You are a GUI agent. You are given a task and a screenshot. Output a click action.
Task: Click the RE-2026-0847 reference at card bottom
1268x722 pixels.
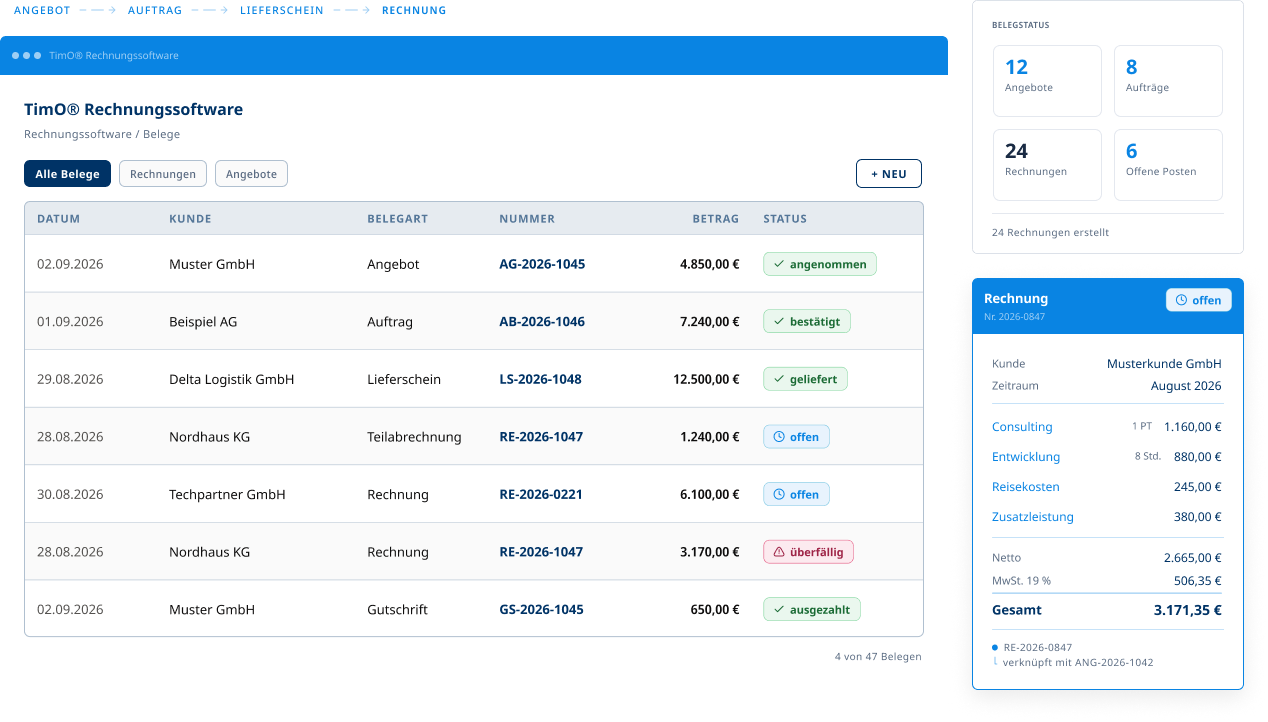click(1038, 647)
